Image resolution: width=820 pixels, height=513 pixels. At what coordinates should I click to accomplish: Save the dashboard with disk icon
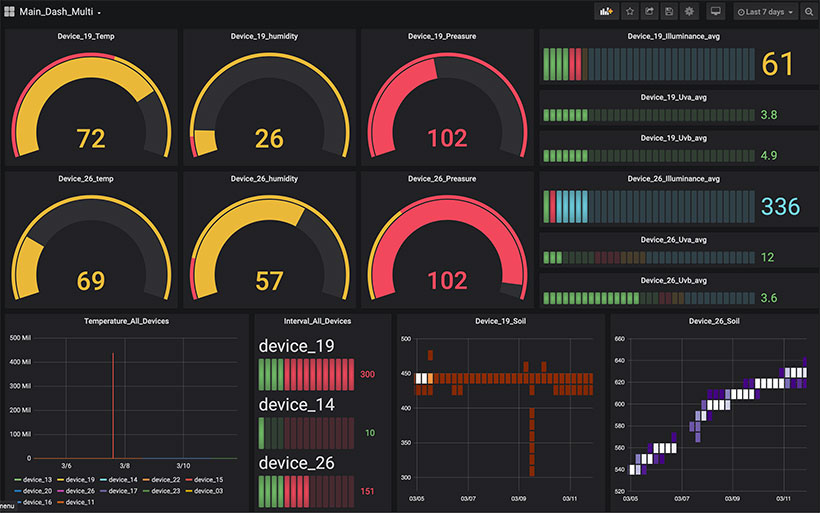(x=669, y=12)
